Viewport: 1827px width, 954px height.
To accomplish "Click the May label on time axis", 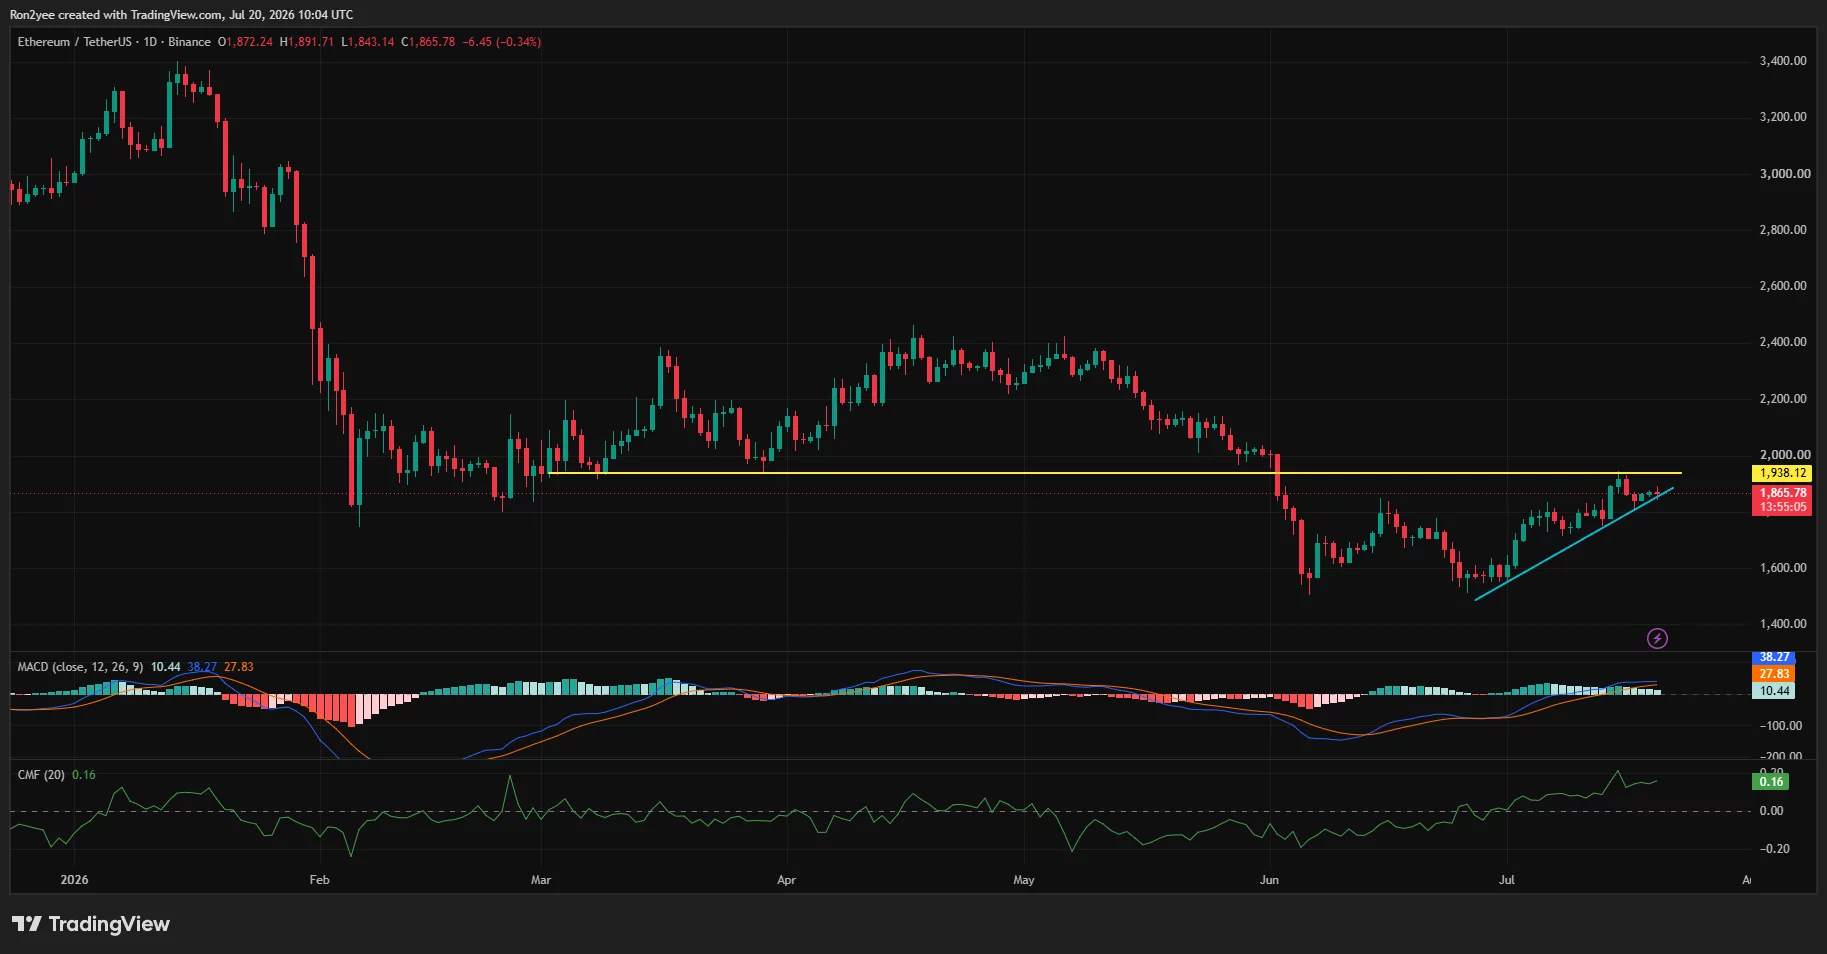I will (x=1024, y=880).
